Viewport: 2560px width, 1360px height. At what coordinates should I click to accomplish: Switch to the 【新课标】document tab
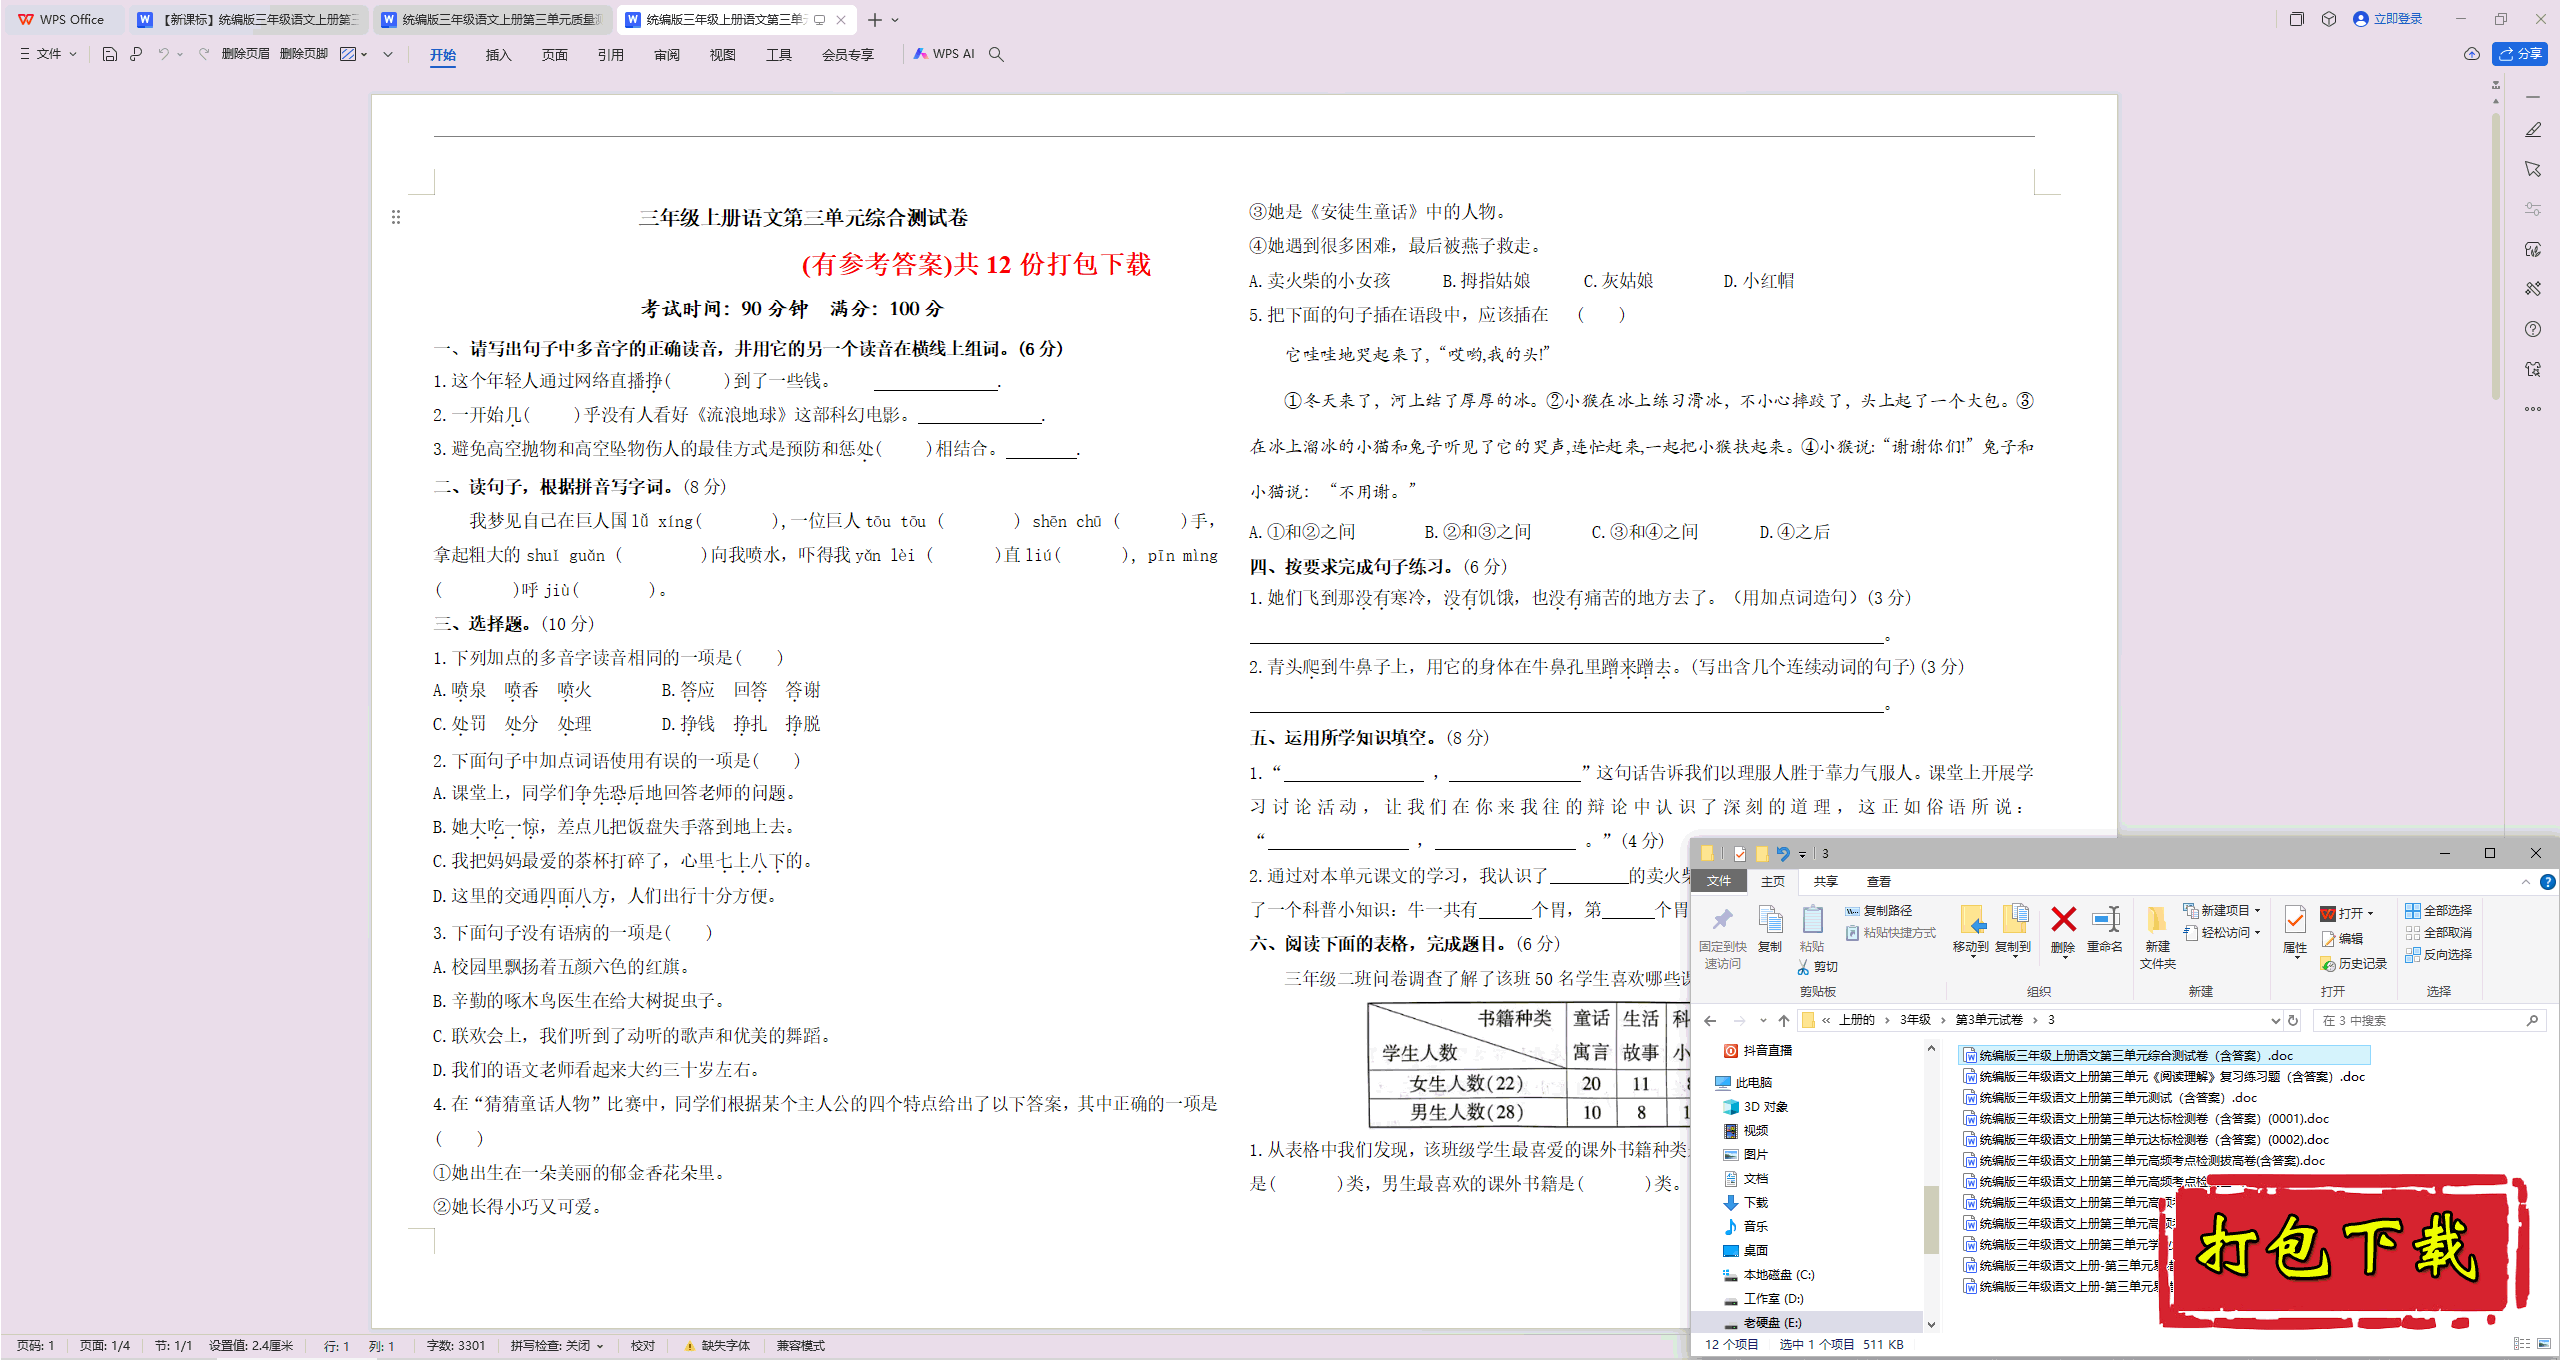(x=249, y=20)
